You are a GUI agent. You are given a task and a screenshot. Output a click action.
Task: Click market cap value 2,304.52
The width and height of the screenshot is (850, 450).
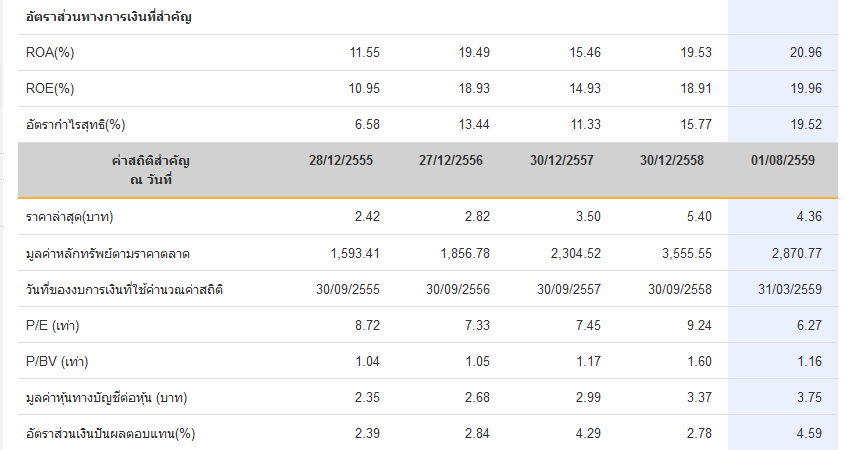click(576, 253)
